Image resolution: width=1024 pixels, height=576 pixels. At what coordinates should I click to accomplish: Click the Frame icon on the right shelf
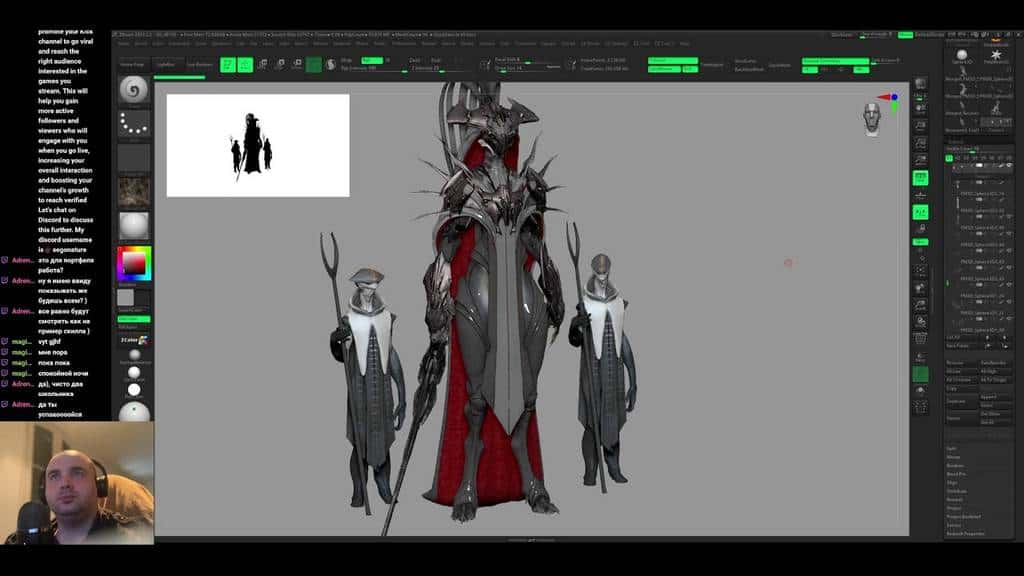coord(920,271)
